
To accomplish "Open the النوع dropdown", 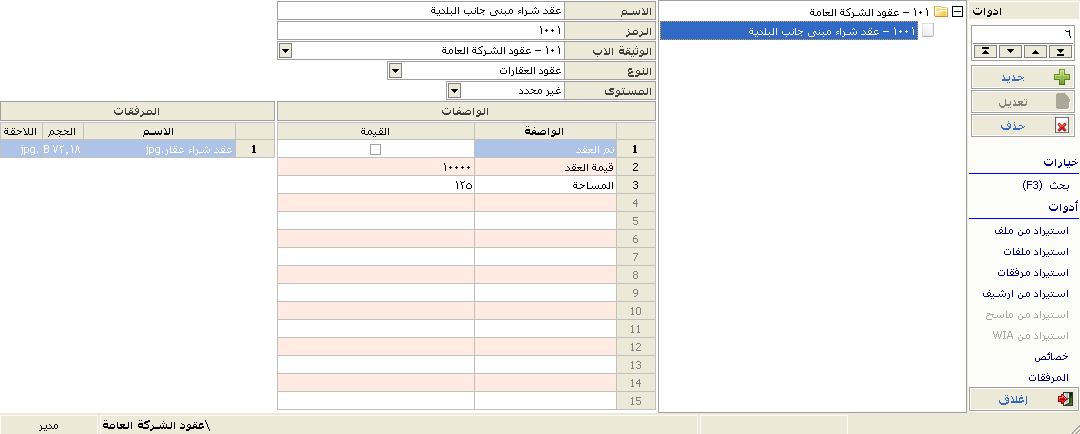I will [394, 70].
